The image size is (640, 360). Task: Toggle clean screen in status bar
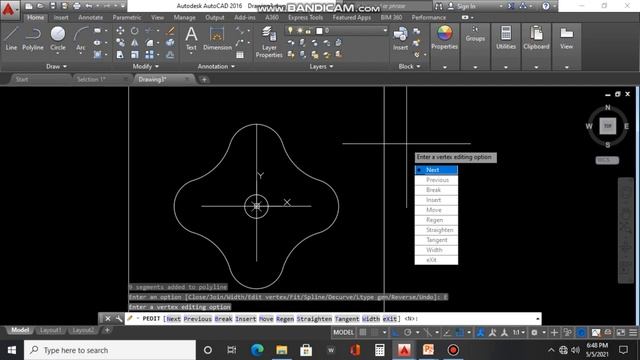click(x=620, y=332)
